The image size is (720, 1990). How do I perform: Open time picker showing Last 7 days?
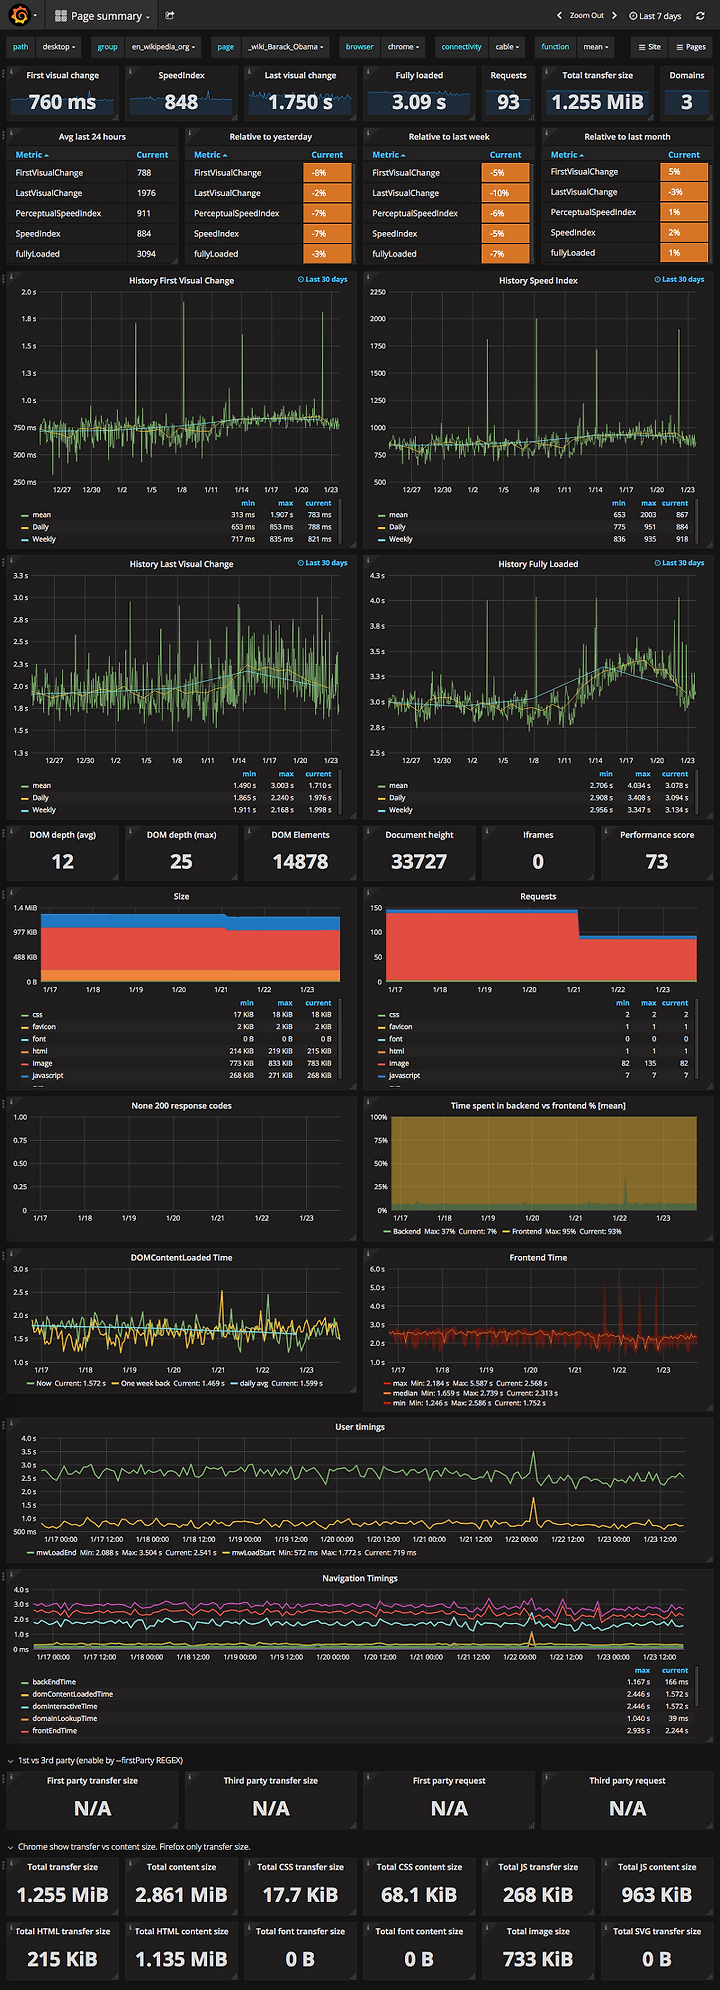(x=655, y=16)
